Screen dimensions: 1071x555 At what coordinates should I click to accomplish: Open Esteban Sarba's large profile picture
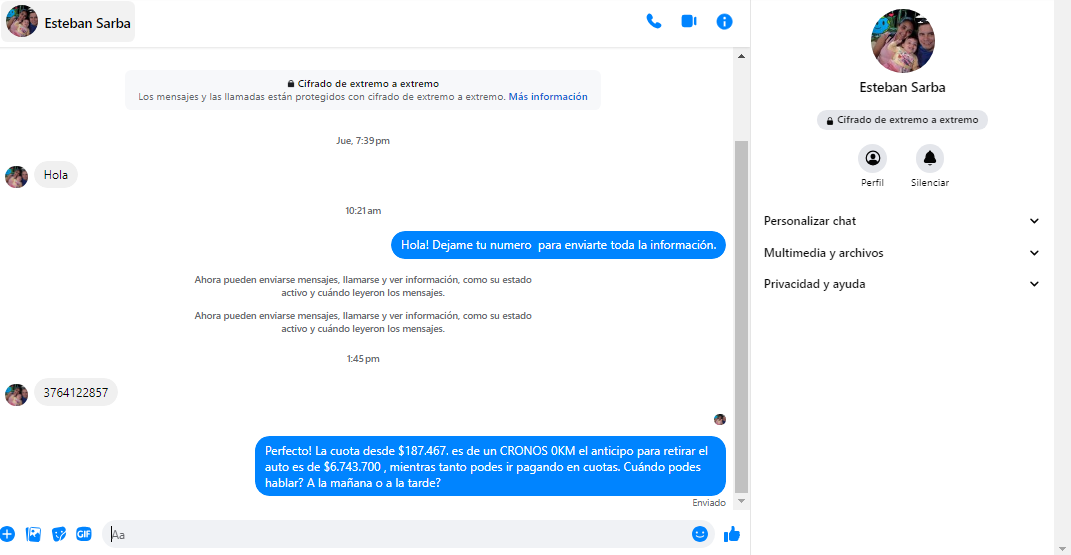click(x=902, y=41)
